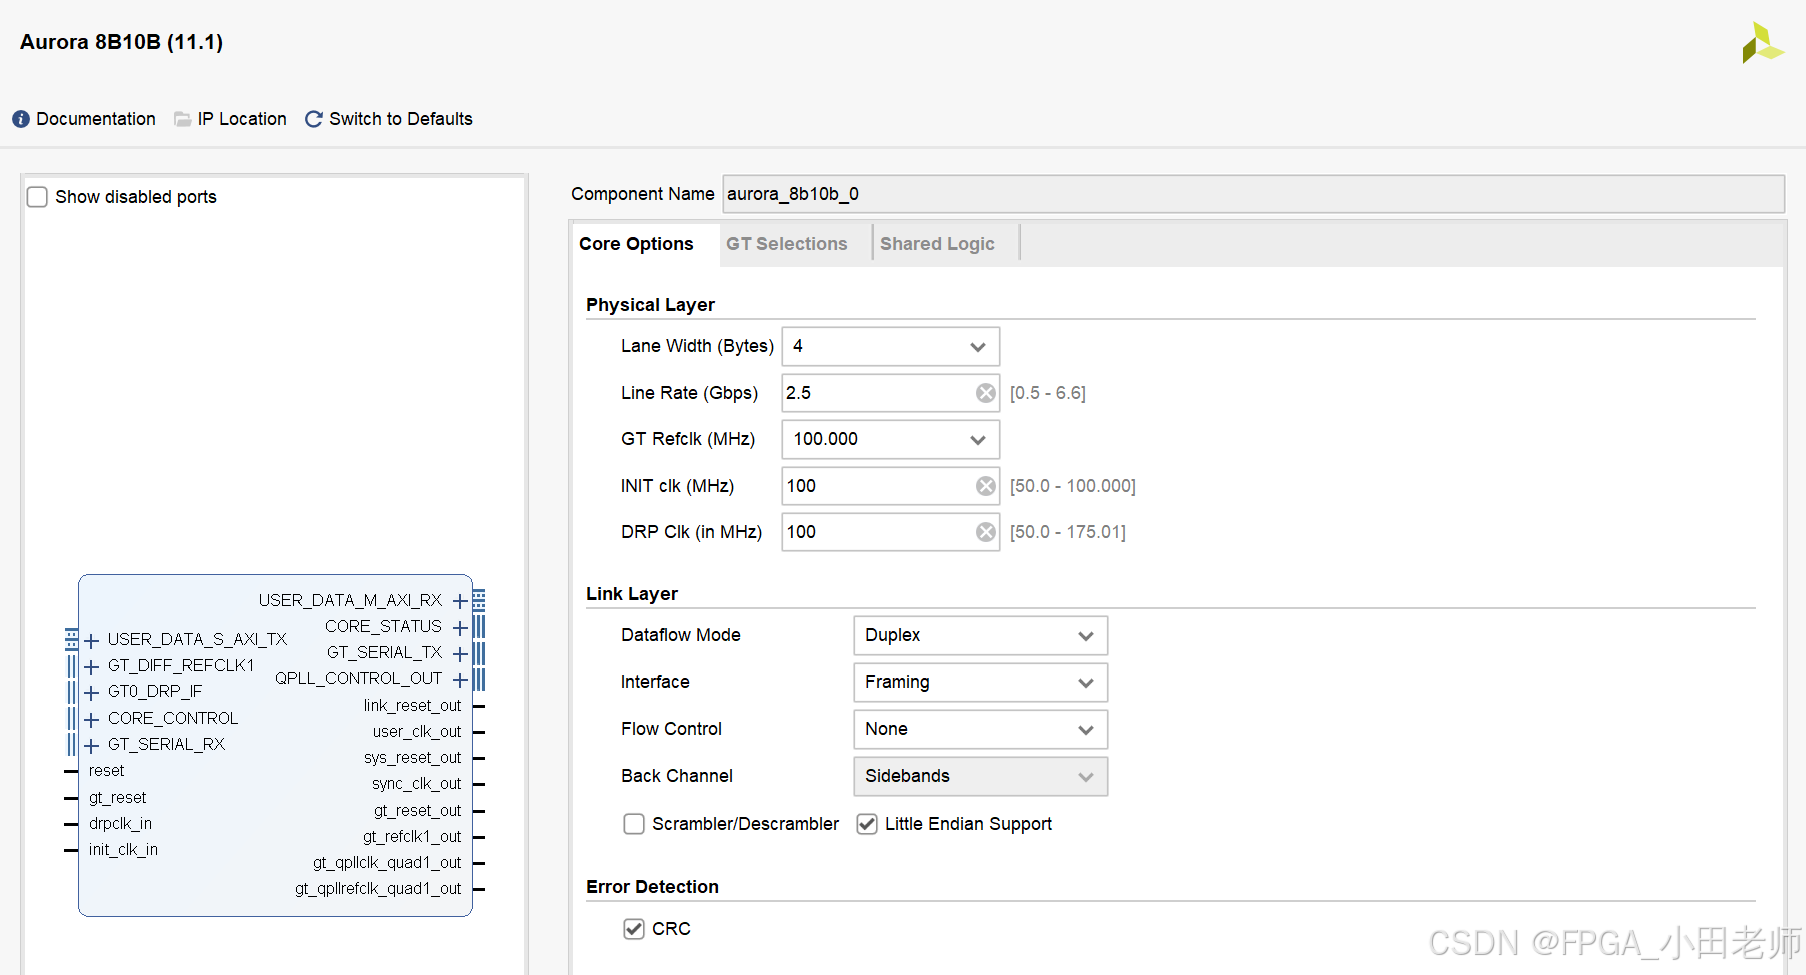
Task: Select the gt_reset port label
Action: click(x=117, y=798)
